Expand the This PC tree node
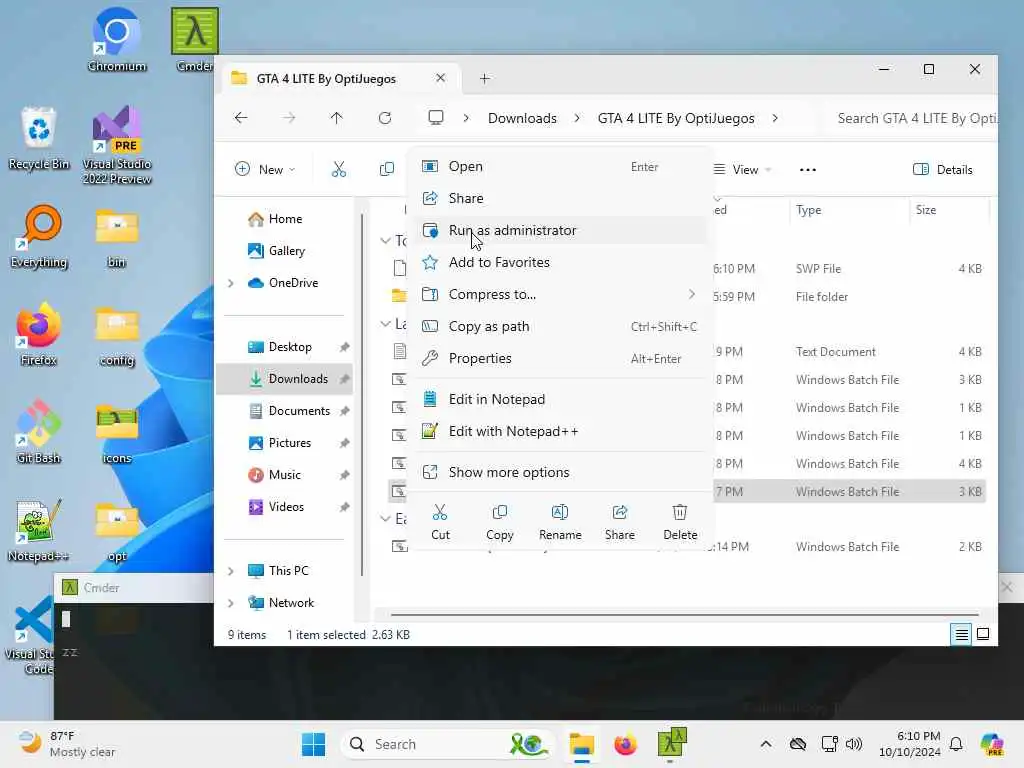 click(x=231, y=571)
